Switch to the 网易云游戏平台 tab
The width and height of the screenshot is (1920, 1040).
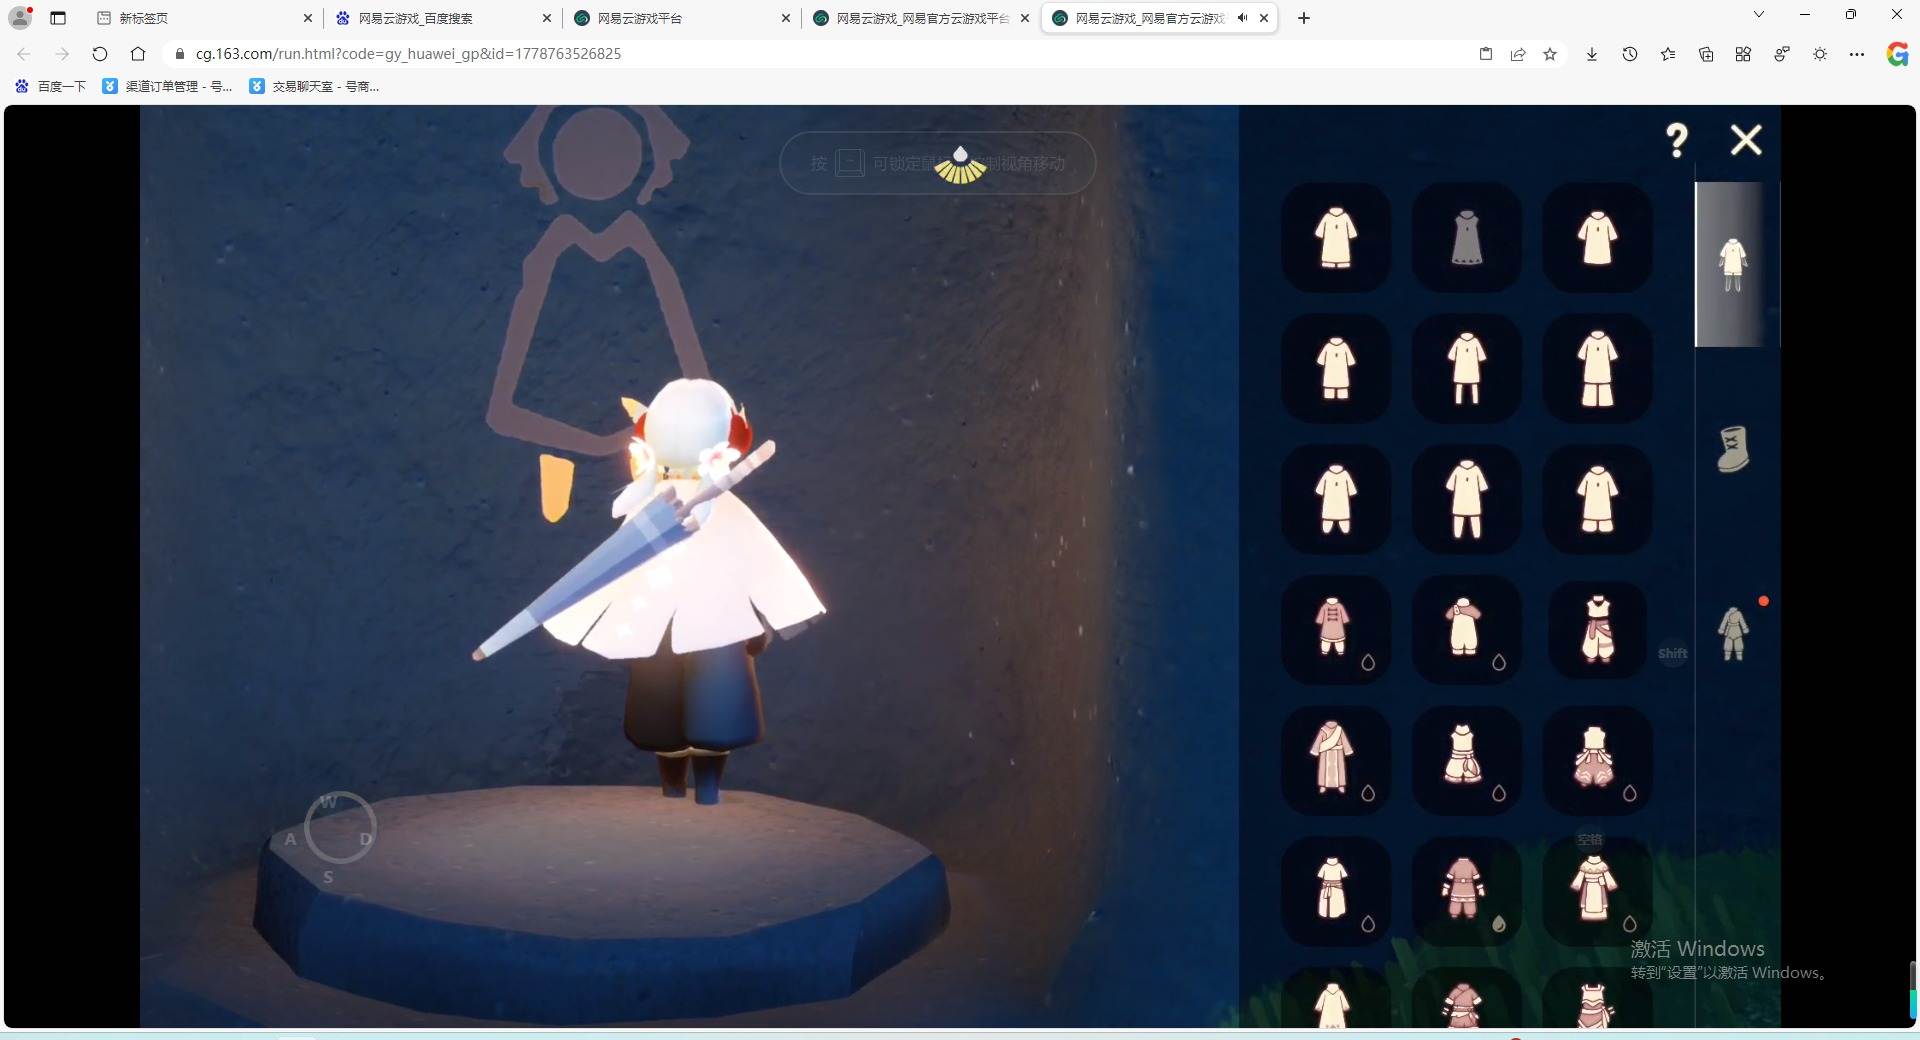[x=682, y=18]
